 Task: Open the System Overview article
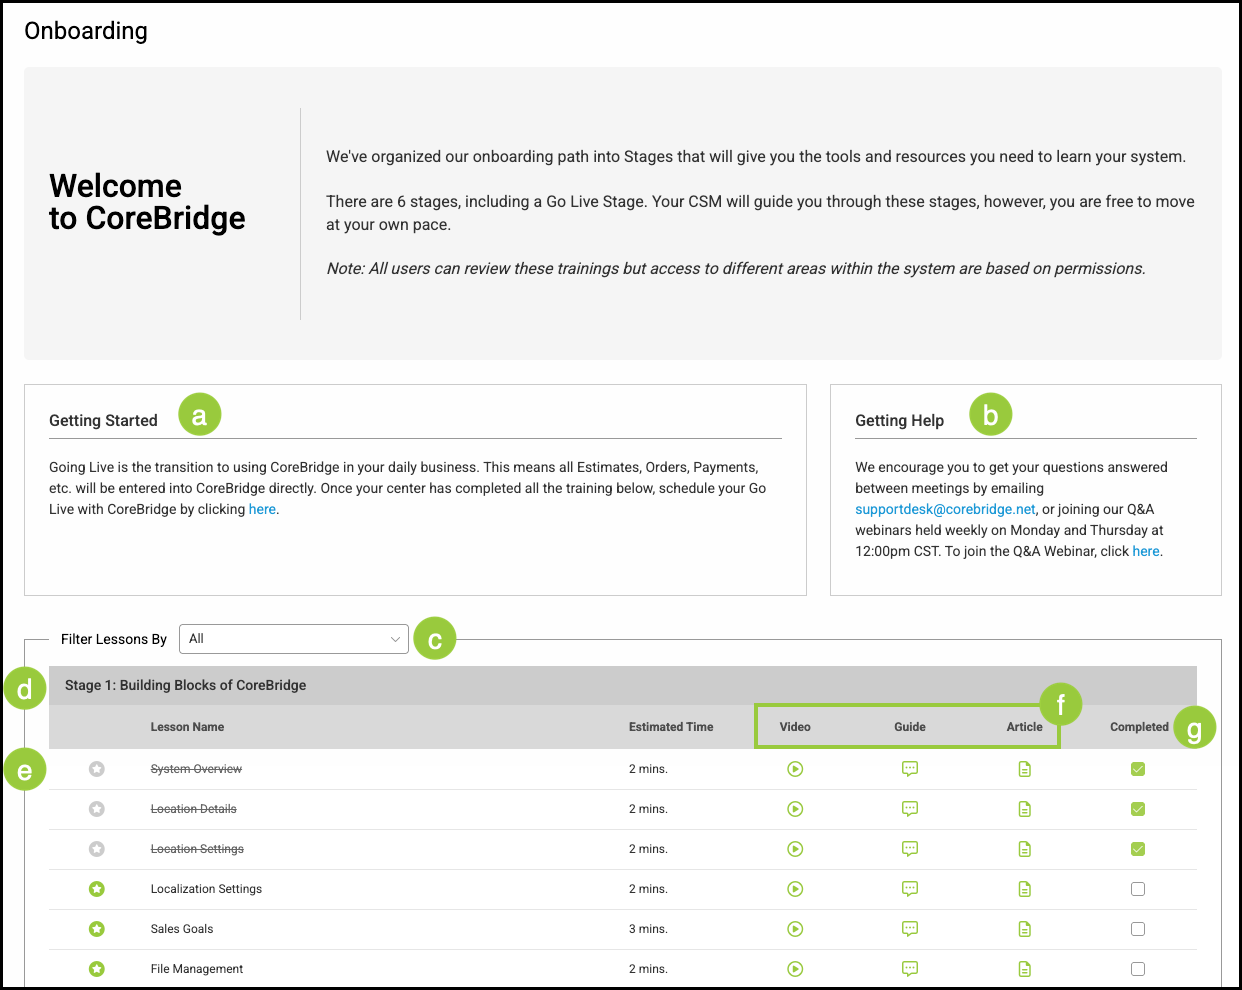pyautogui.click(x=1025, y=769)
